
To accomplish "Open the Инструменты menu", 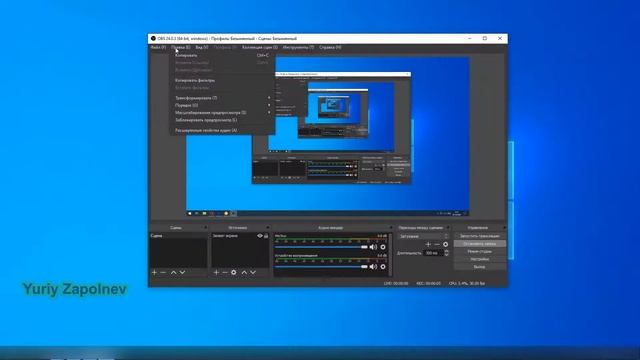I will (298, 47).
